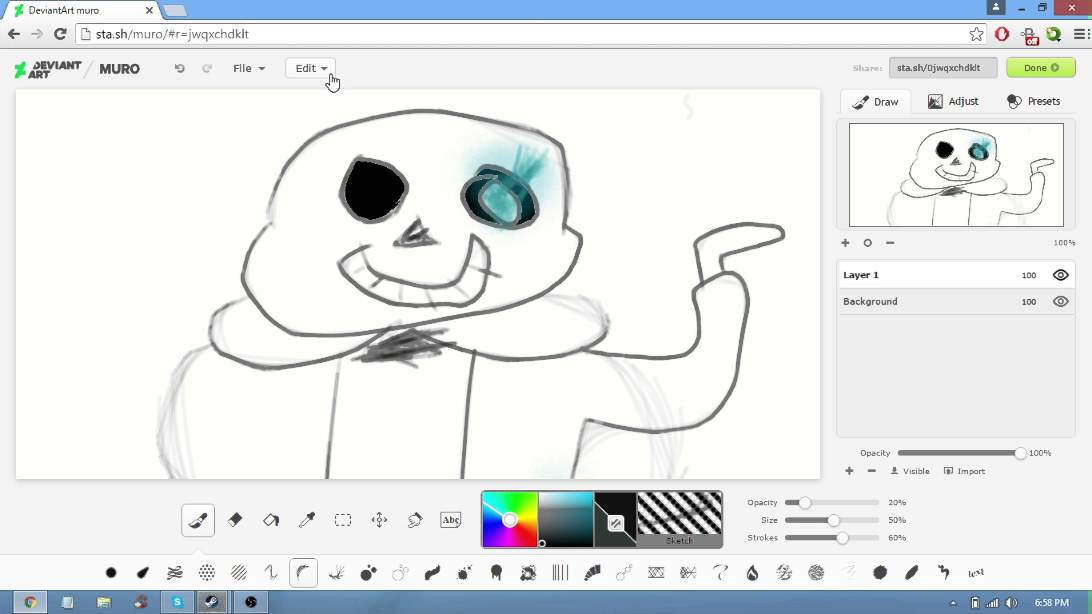Select the Eyedropper color picker tool
This screenshot has height=614, width=1092.
pyautogui.click(x=307, y=519)
